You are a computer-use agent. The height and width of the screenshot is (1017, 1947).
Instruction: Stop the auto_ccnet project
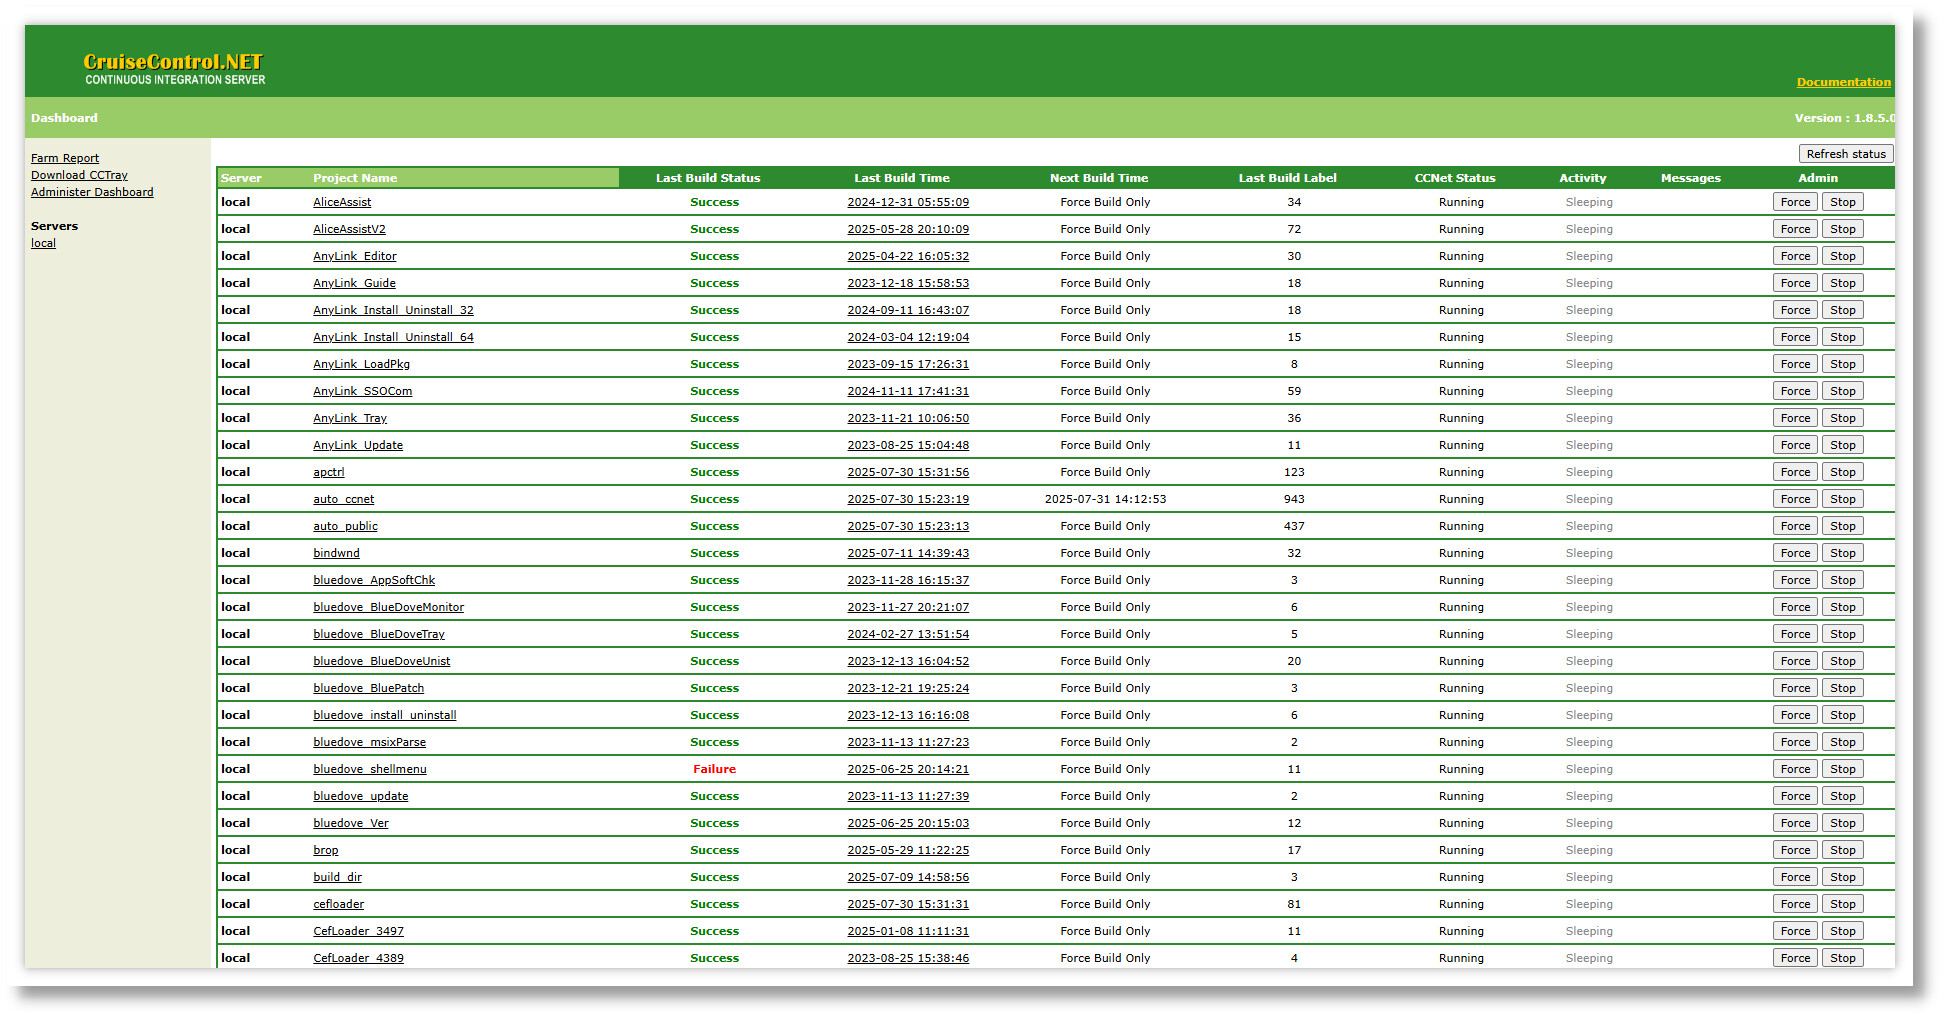1842,499
